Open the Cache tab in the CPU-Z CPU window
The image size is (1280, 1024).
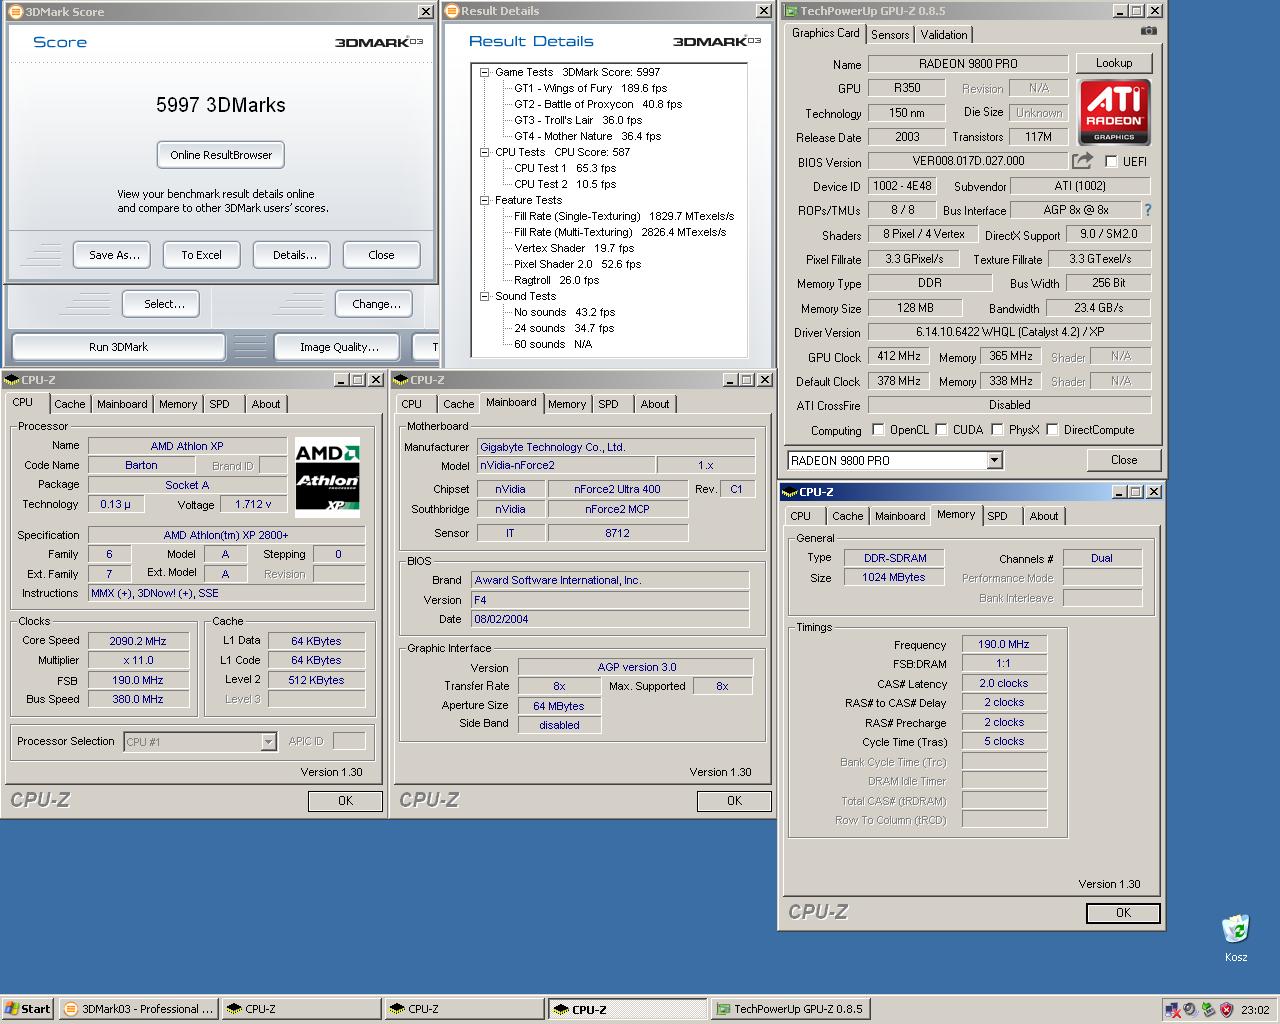tap(69, 404)
